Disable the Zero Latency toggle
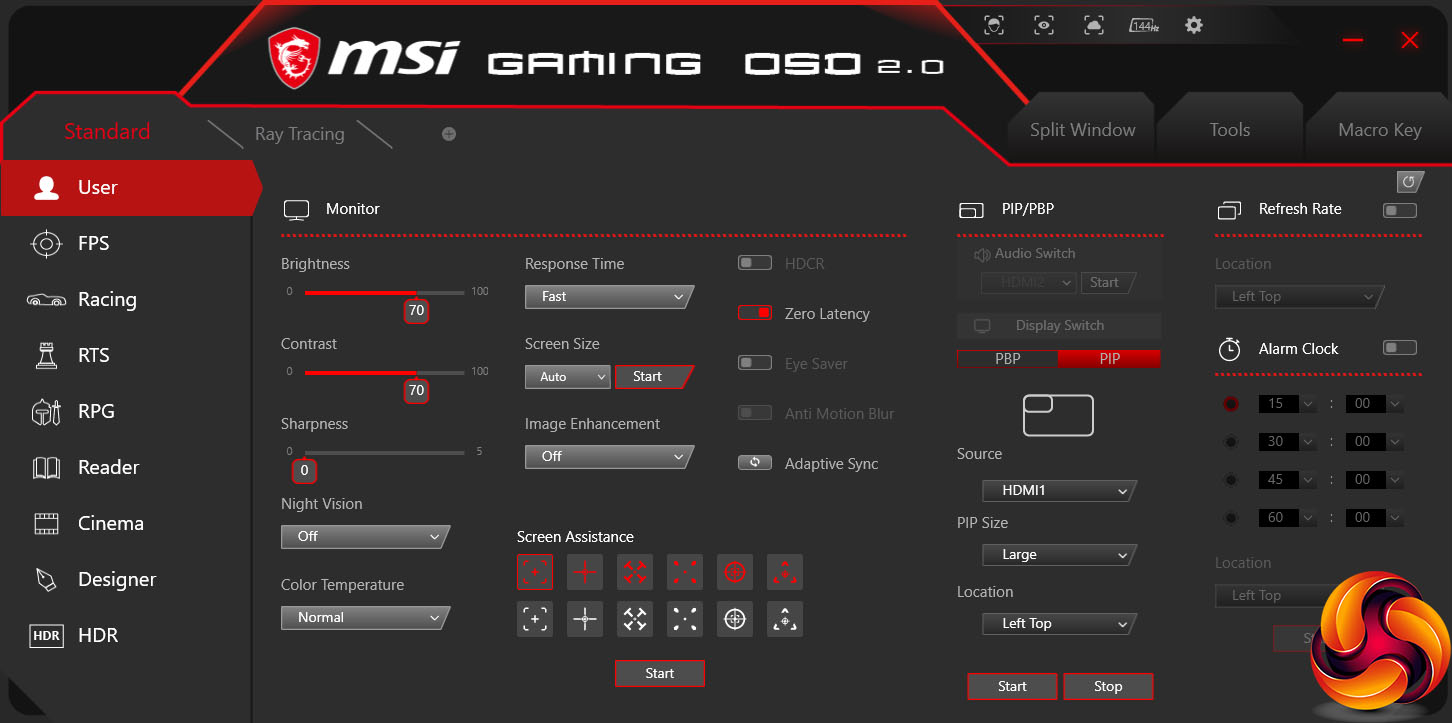This screenshot has height=723, width=1452. [x=755, y=313]
